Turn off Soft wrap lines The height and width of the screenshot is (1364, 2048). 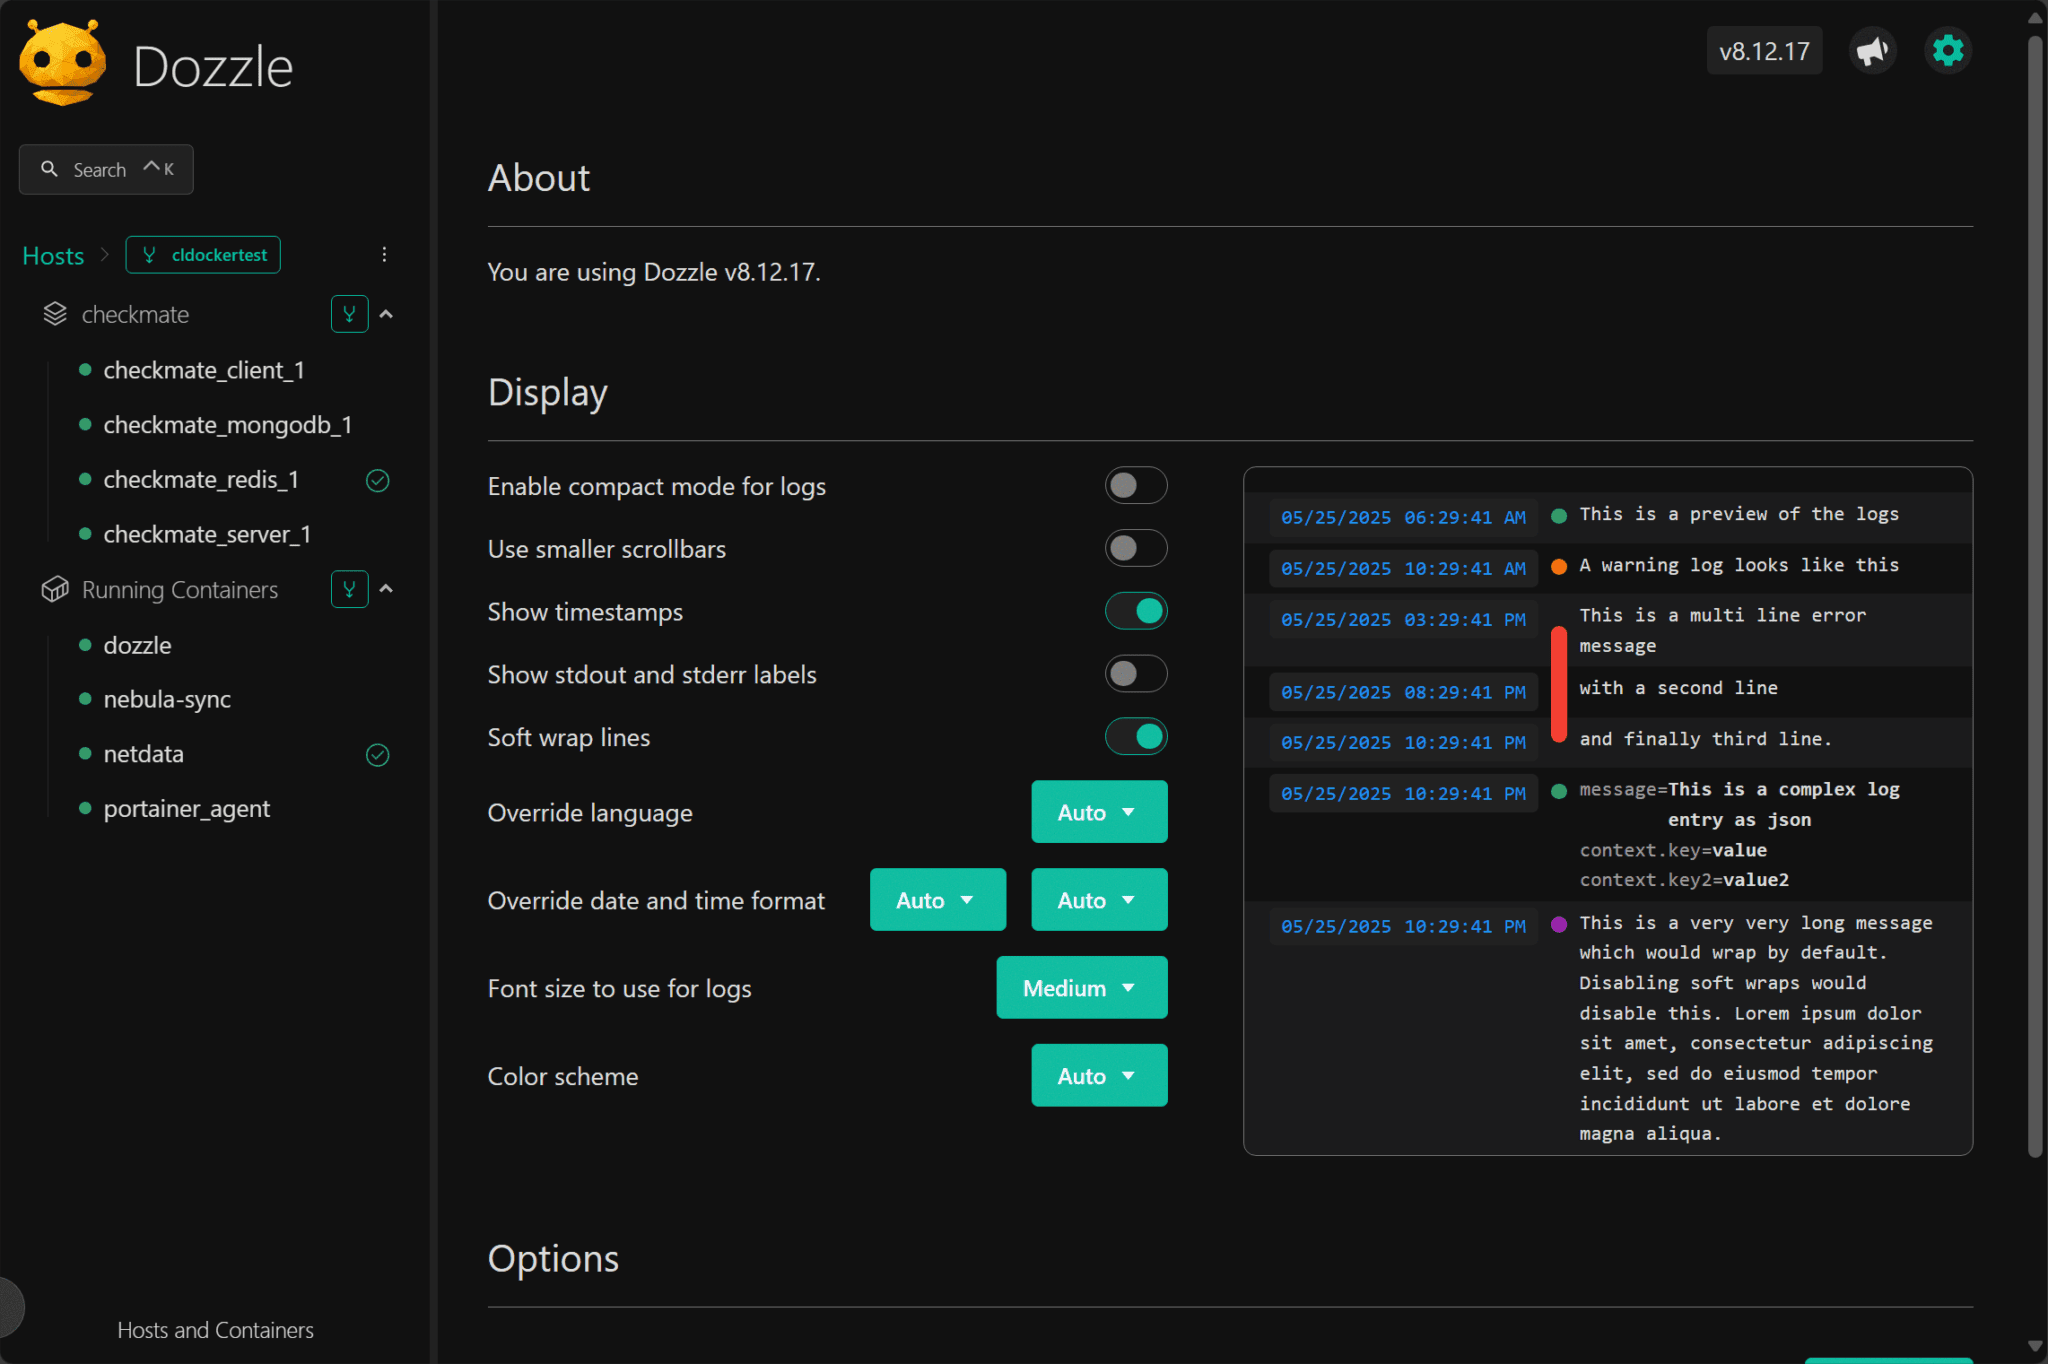click(x=1135, y=736)
